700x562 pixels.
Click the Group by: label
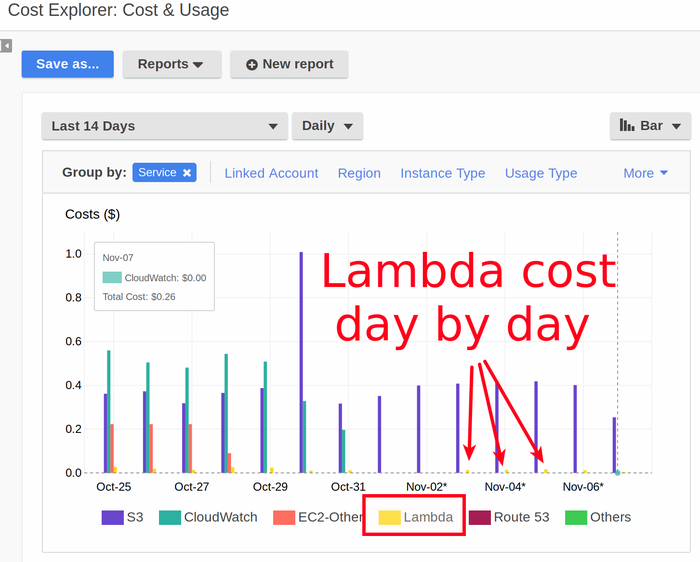94,172
